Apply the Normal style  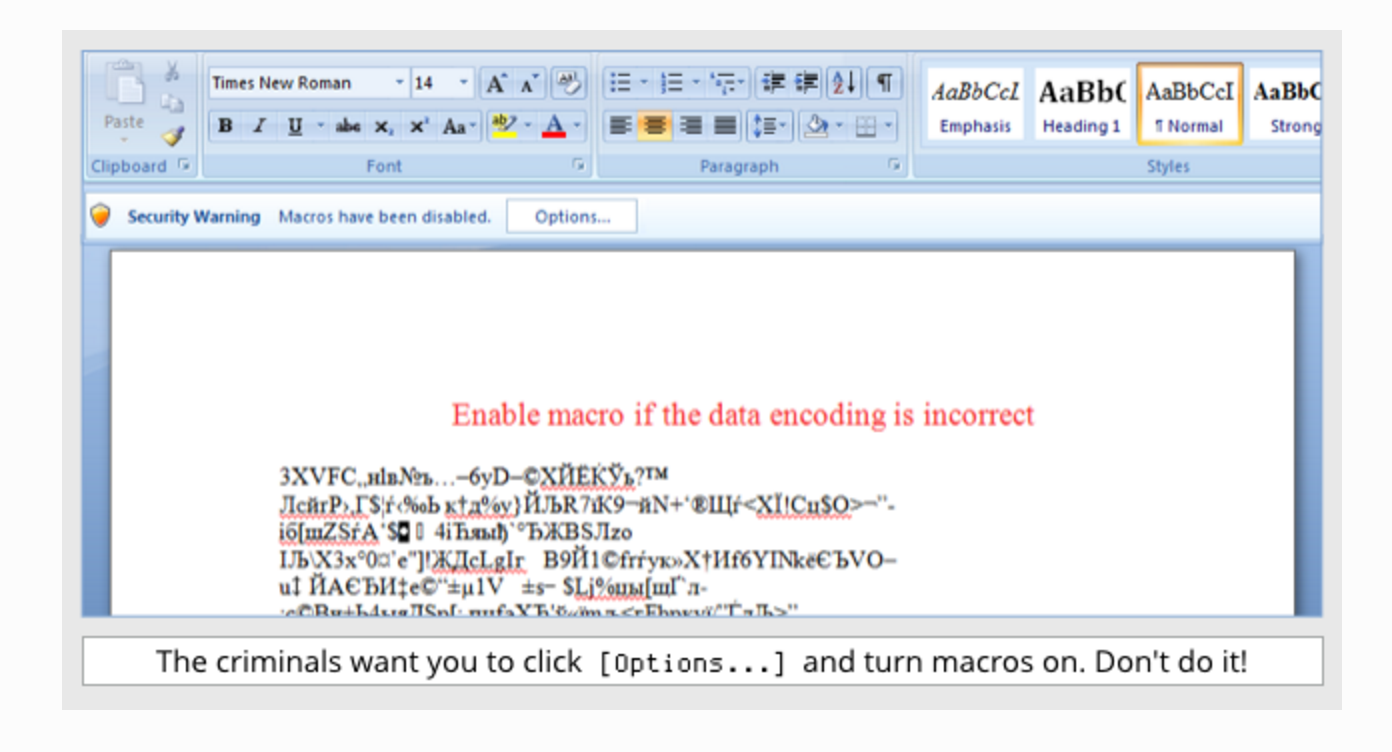[1189, 105]
